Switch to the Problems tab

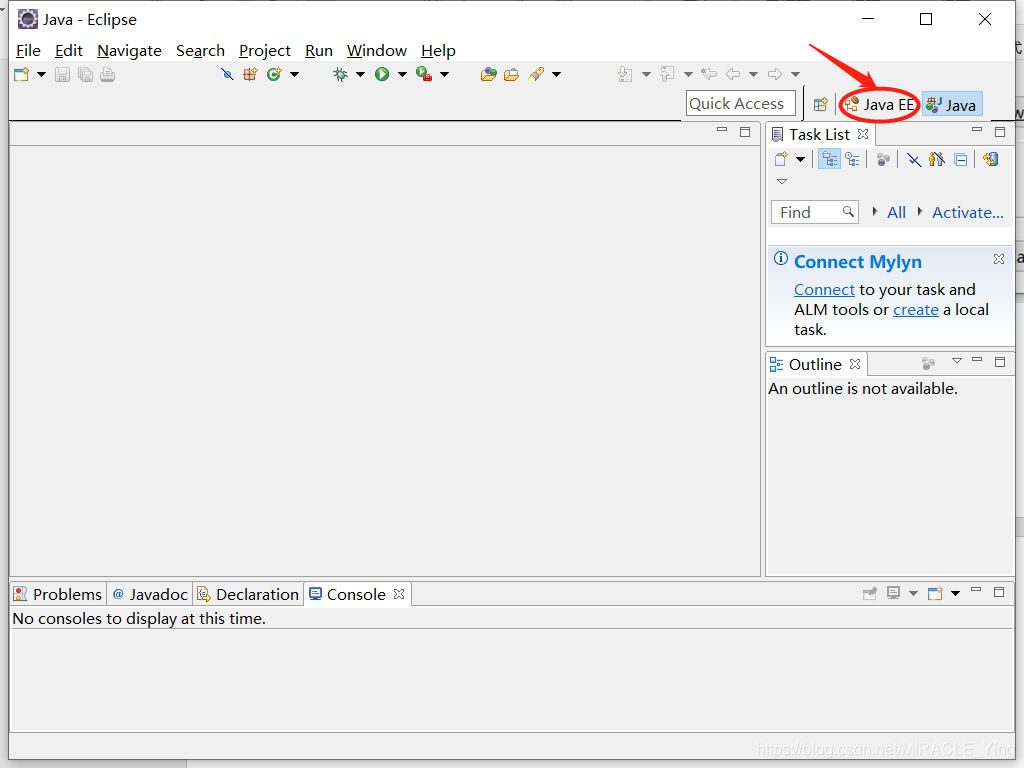[58, 594]
